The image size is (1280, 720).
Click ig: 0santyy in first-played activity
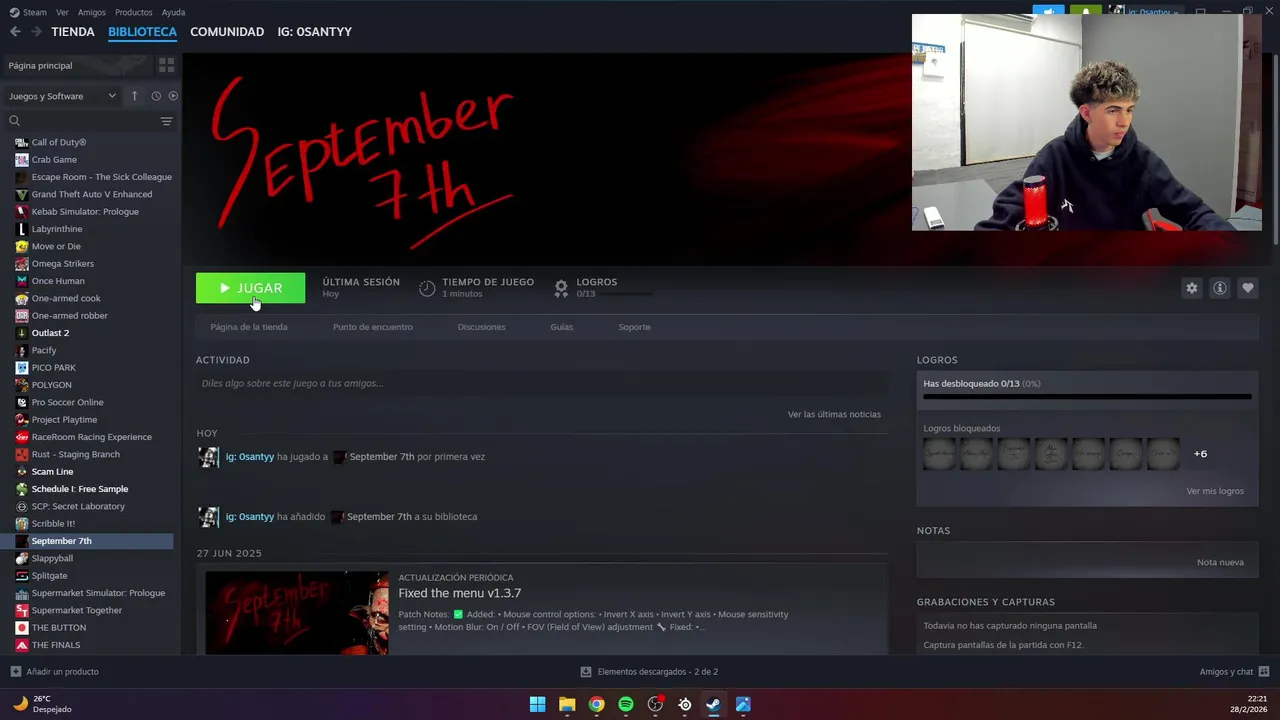click(249, 457)
